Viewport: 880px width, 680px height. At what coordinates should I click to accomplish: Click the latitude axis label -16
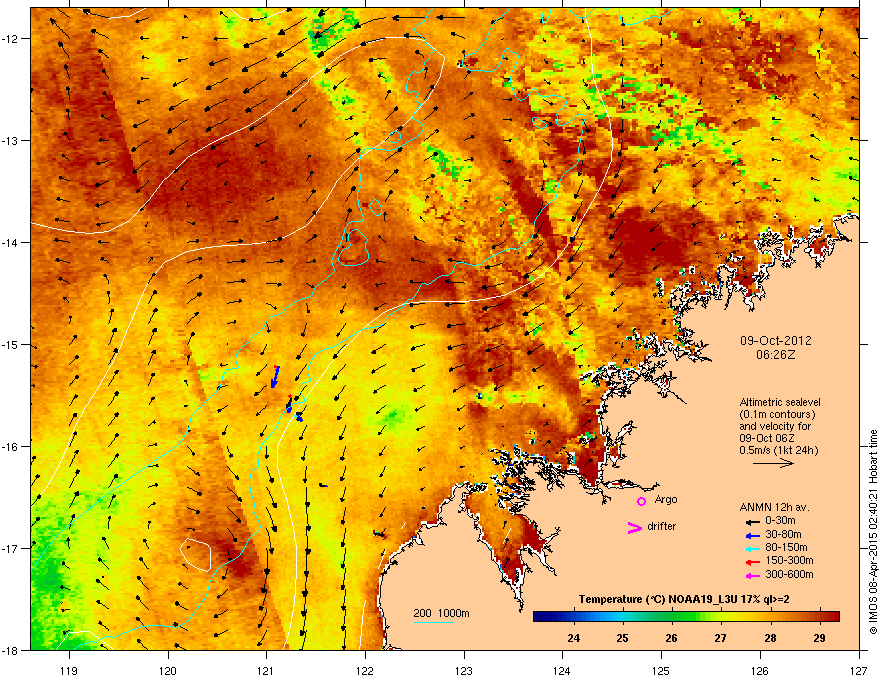pos(11,447)
